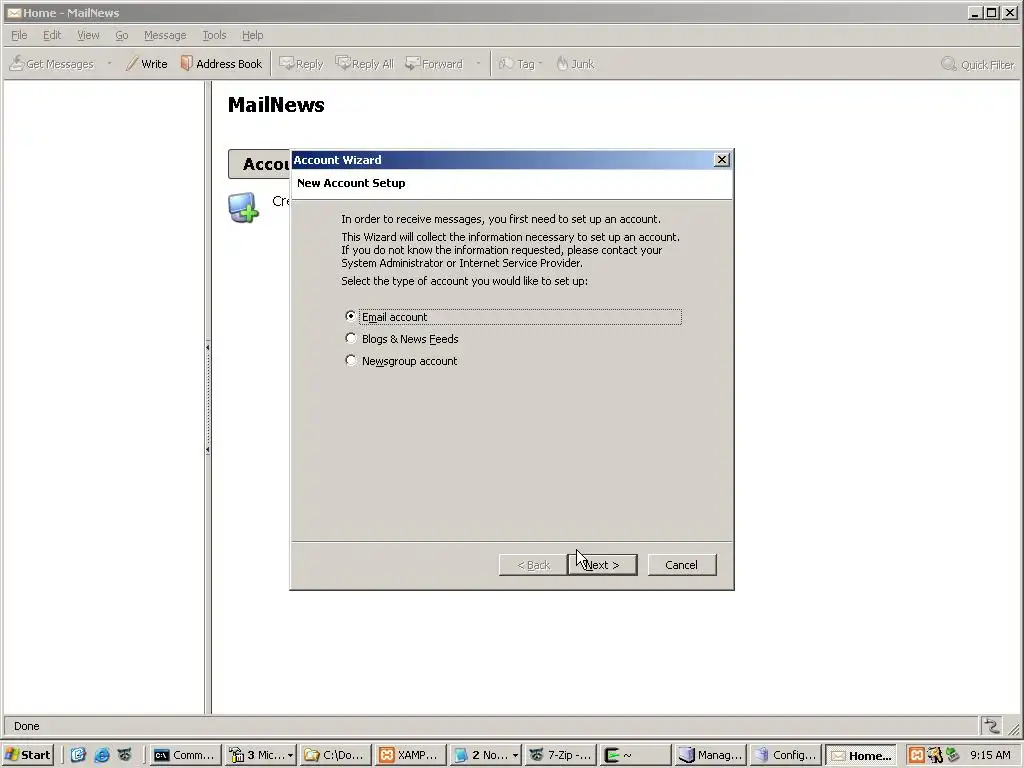
Task: Open the C:\Do... folder taskbar button
Action: 335,755
